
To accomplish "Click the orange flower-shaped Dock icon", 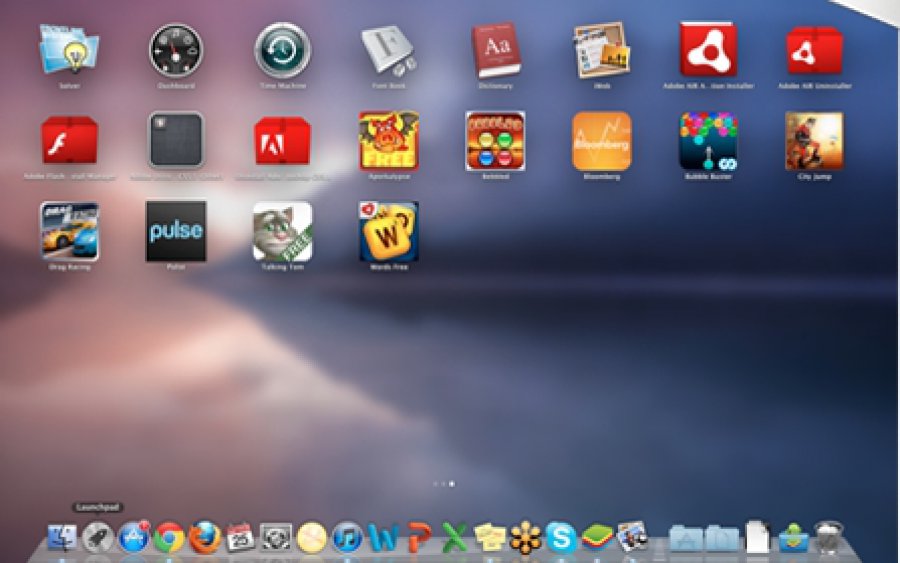I will tap(526, 538).
